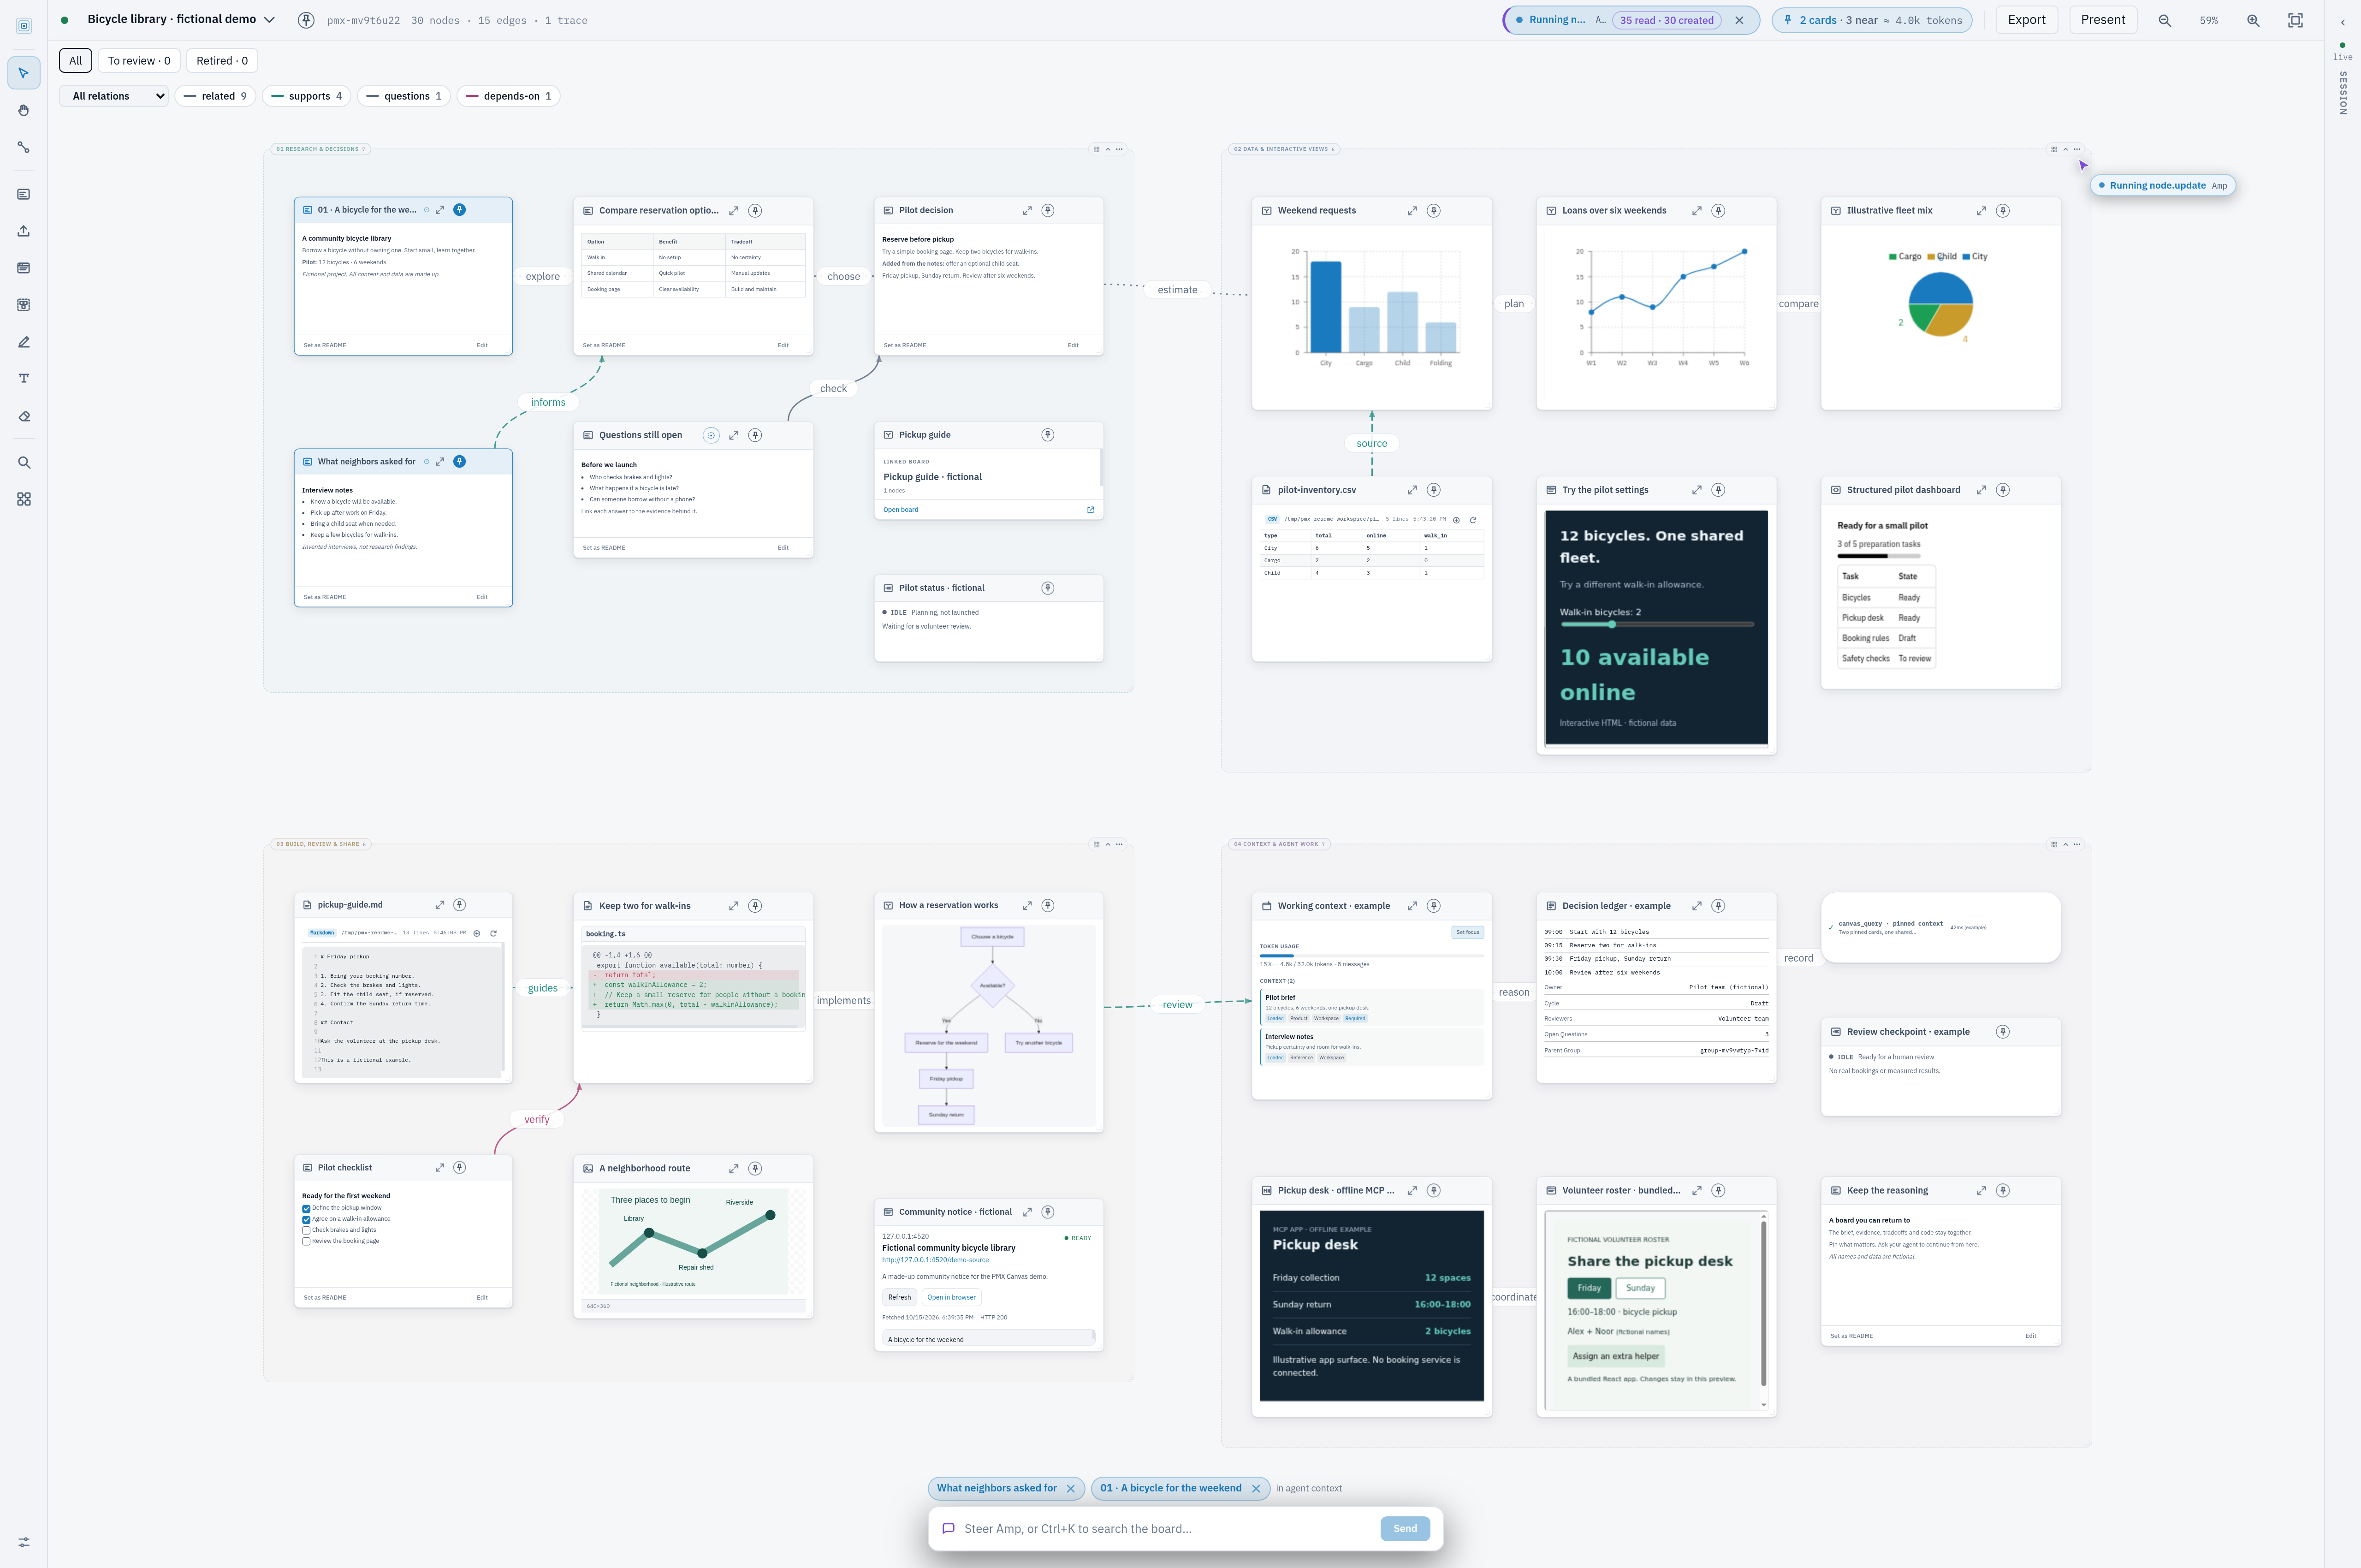Collapse the '01 Research & Decisions' group
Viewport: 2361px width, 1568px height.
point(1108,149)
